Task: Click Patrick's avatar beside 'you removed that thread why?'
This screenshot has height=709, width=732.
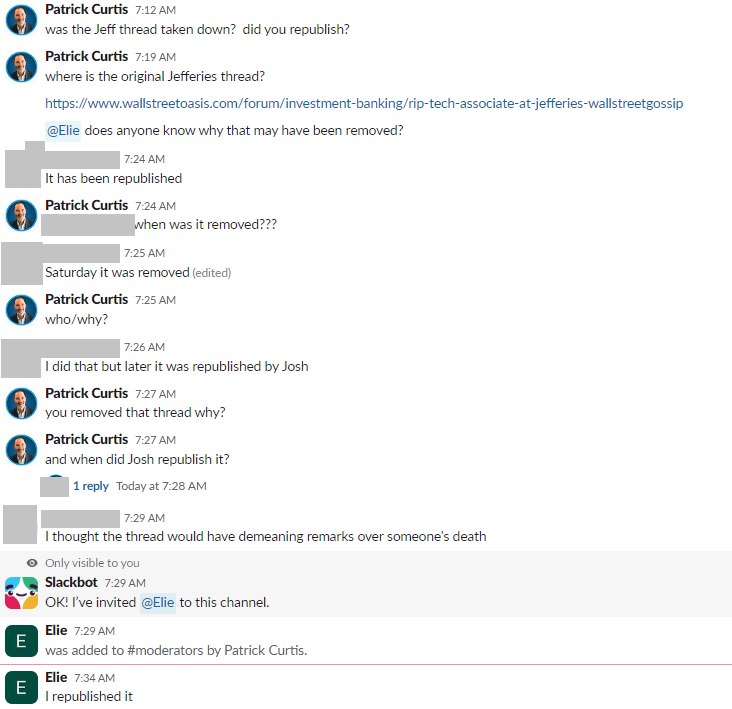Action: pyautogui.click(x=22, y=403)
